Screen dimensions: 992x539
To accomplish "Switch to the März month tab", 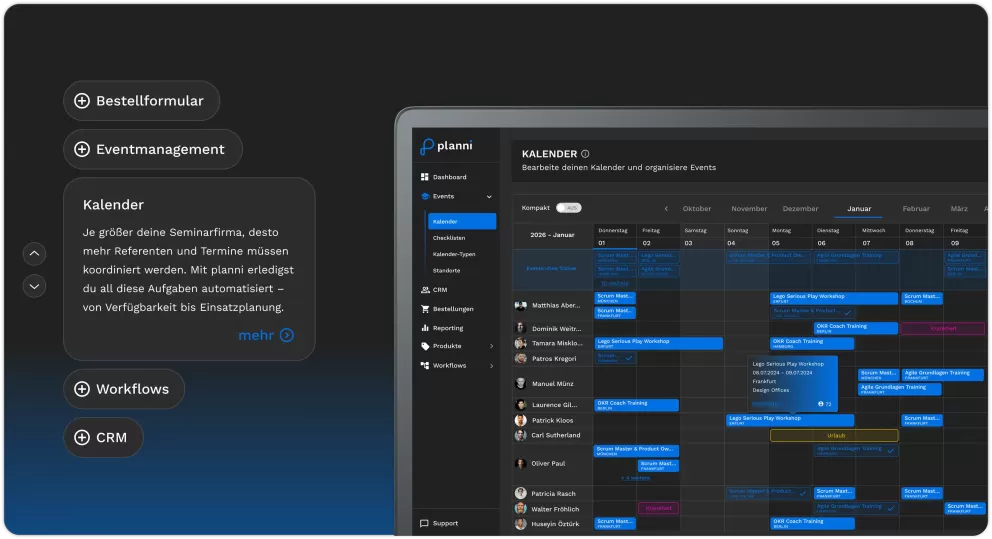I will tap(959, 209).
